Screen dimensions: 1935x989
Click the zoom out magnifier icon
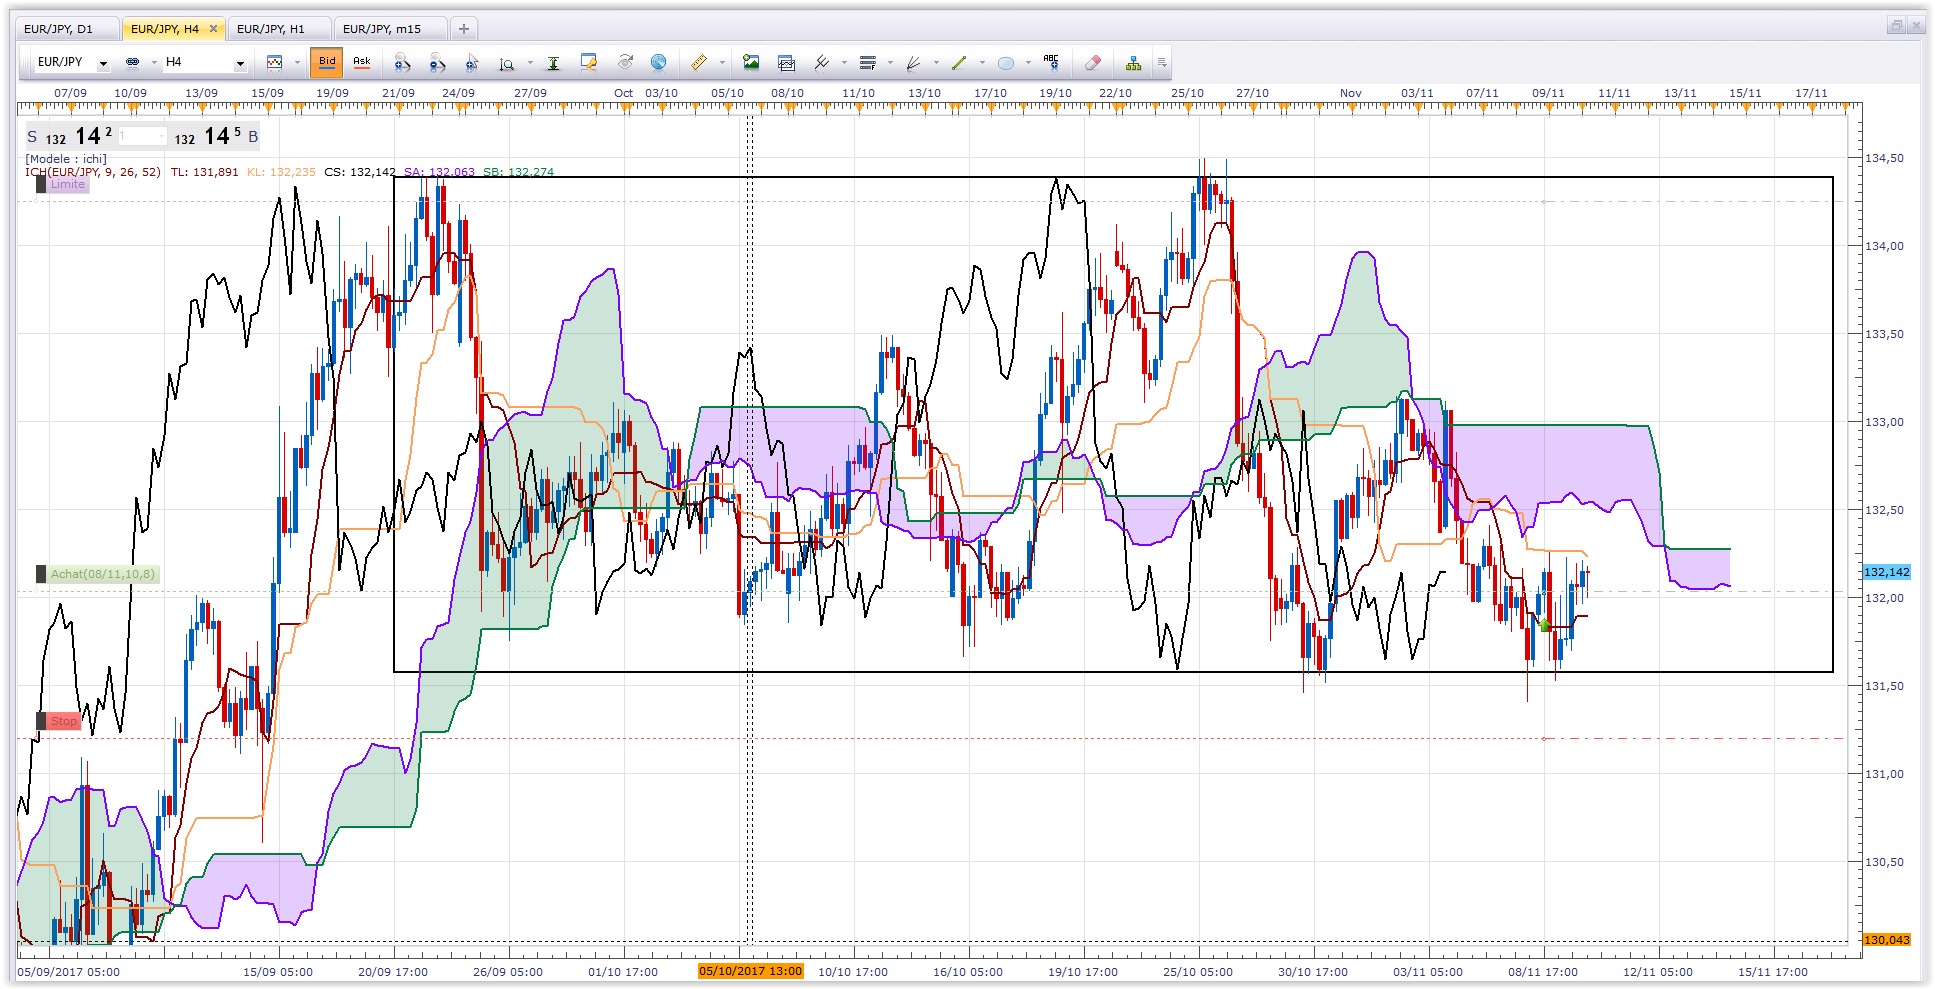pos(437,63)
